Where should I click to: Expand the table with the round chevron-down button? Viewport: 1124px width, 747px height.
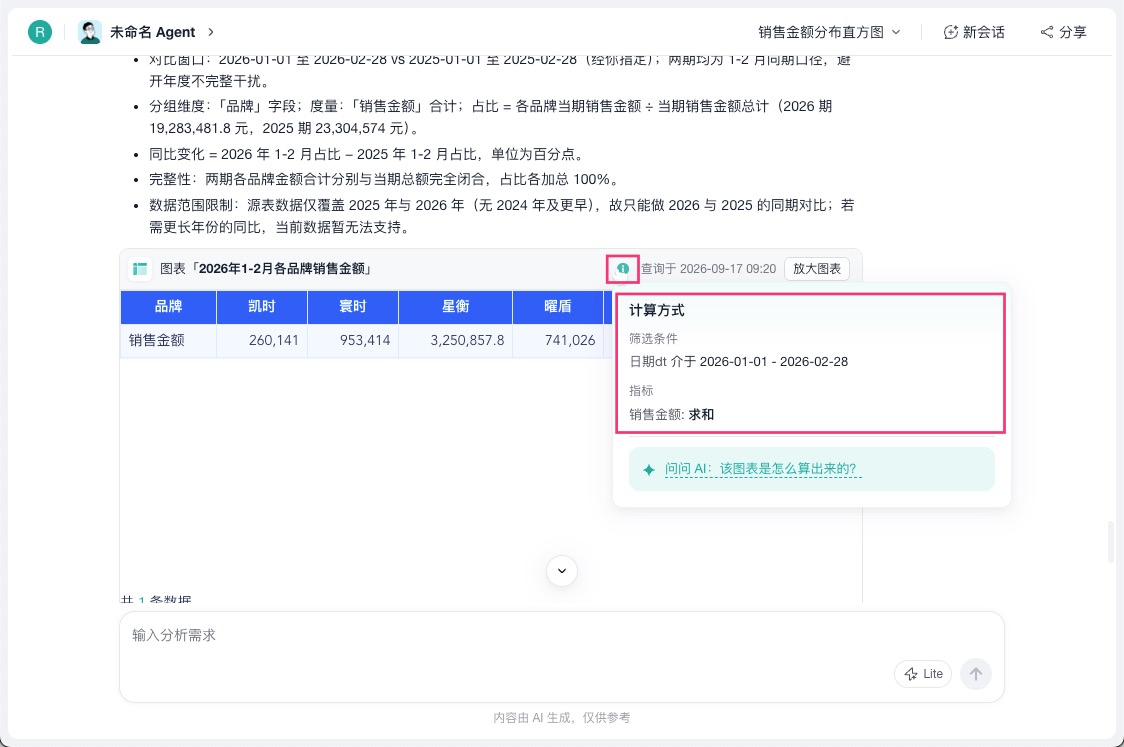coord(562,571)
